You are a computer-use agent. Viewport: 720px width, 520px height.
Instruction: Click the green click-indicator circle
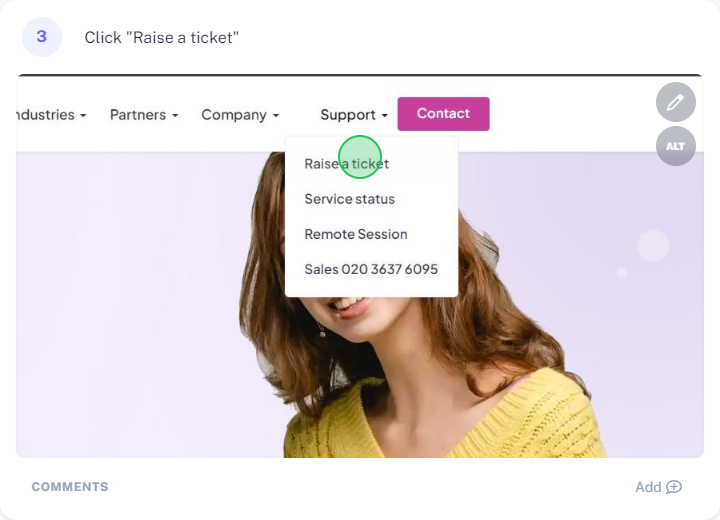pyautogui.click(x=360, y=157)
